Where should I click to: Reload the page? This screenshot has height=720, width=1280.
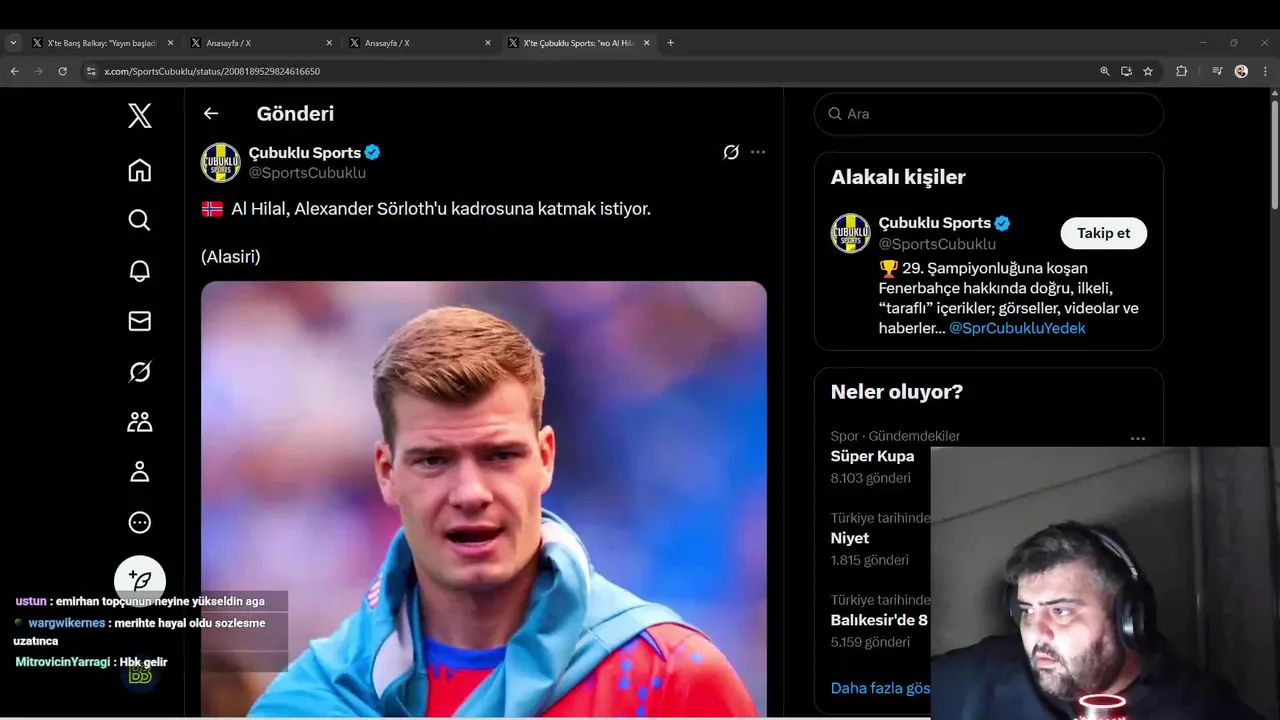click(62, 71)
